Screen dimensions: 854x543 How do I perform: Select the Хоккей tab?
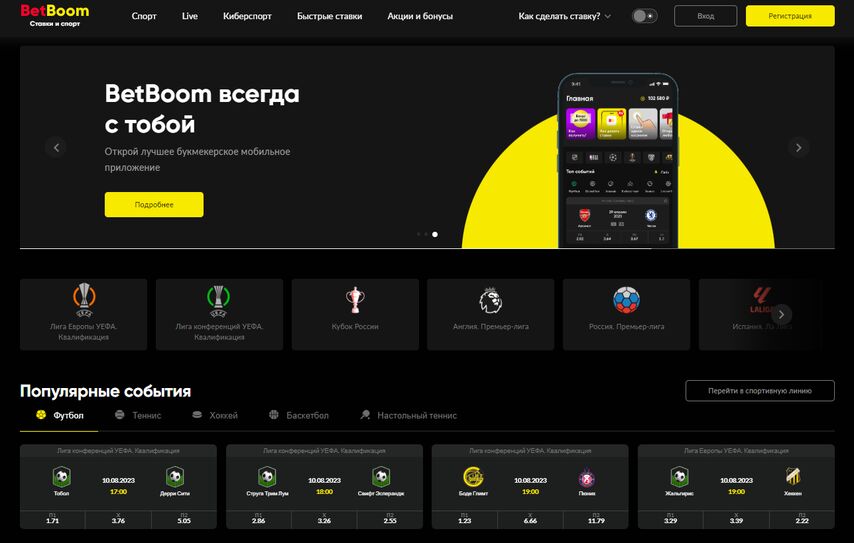(215, 416)
